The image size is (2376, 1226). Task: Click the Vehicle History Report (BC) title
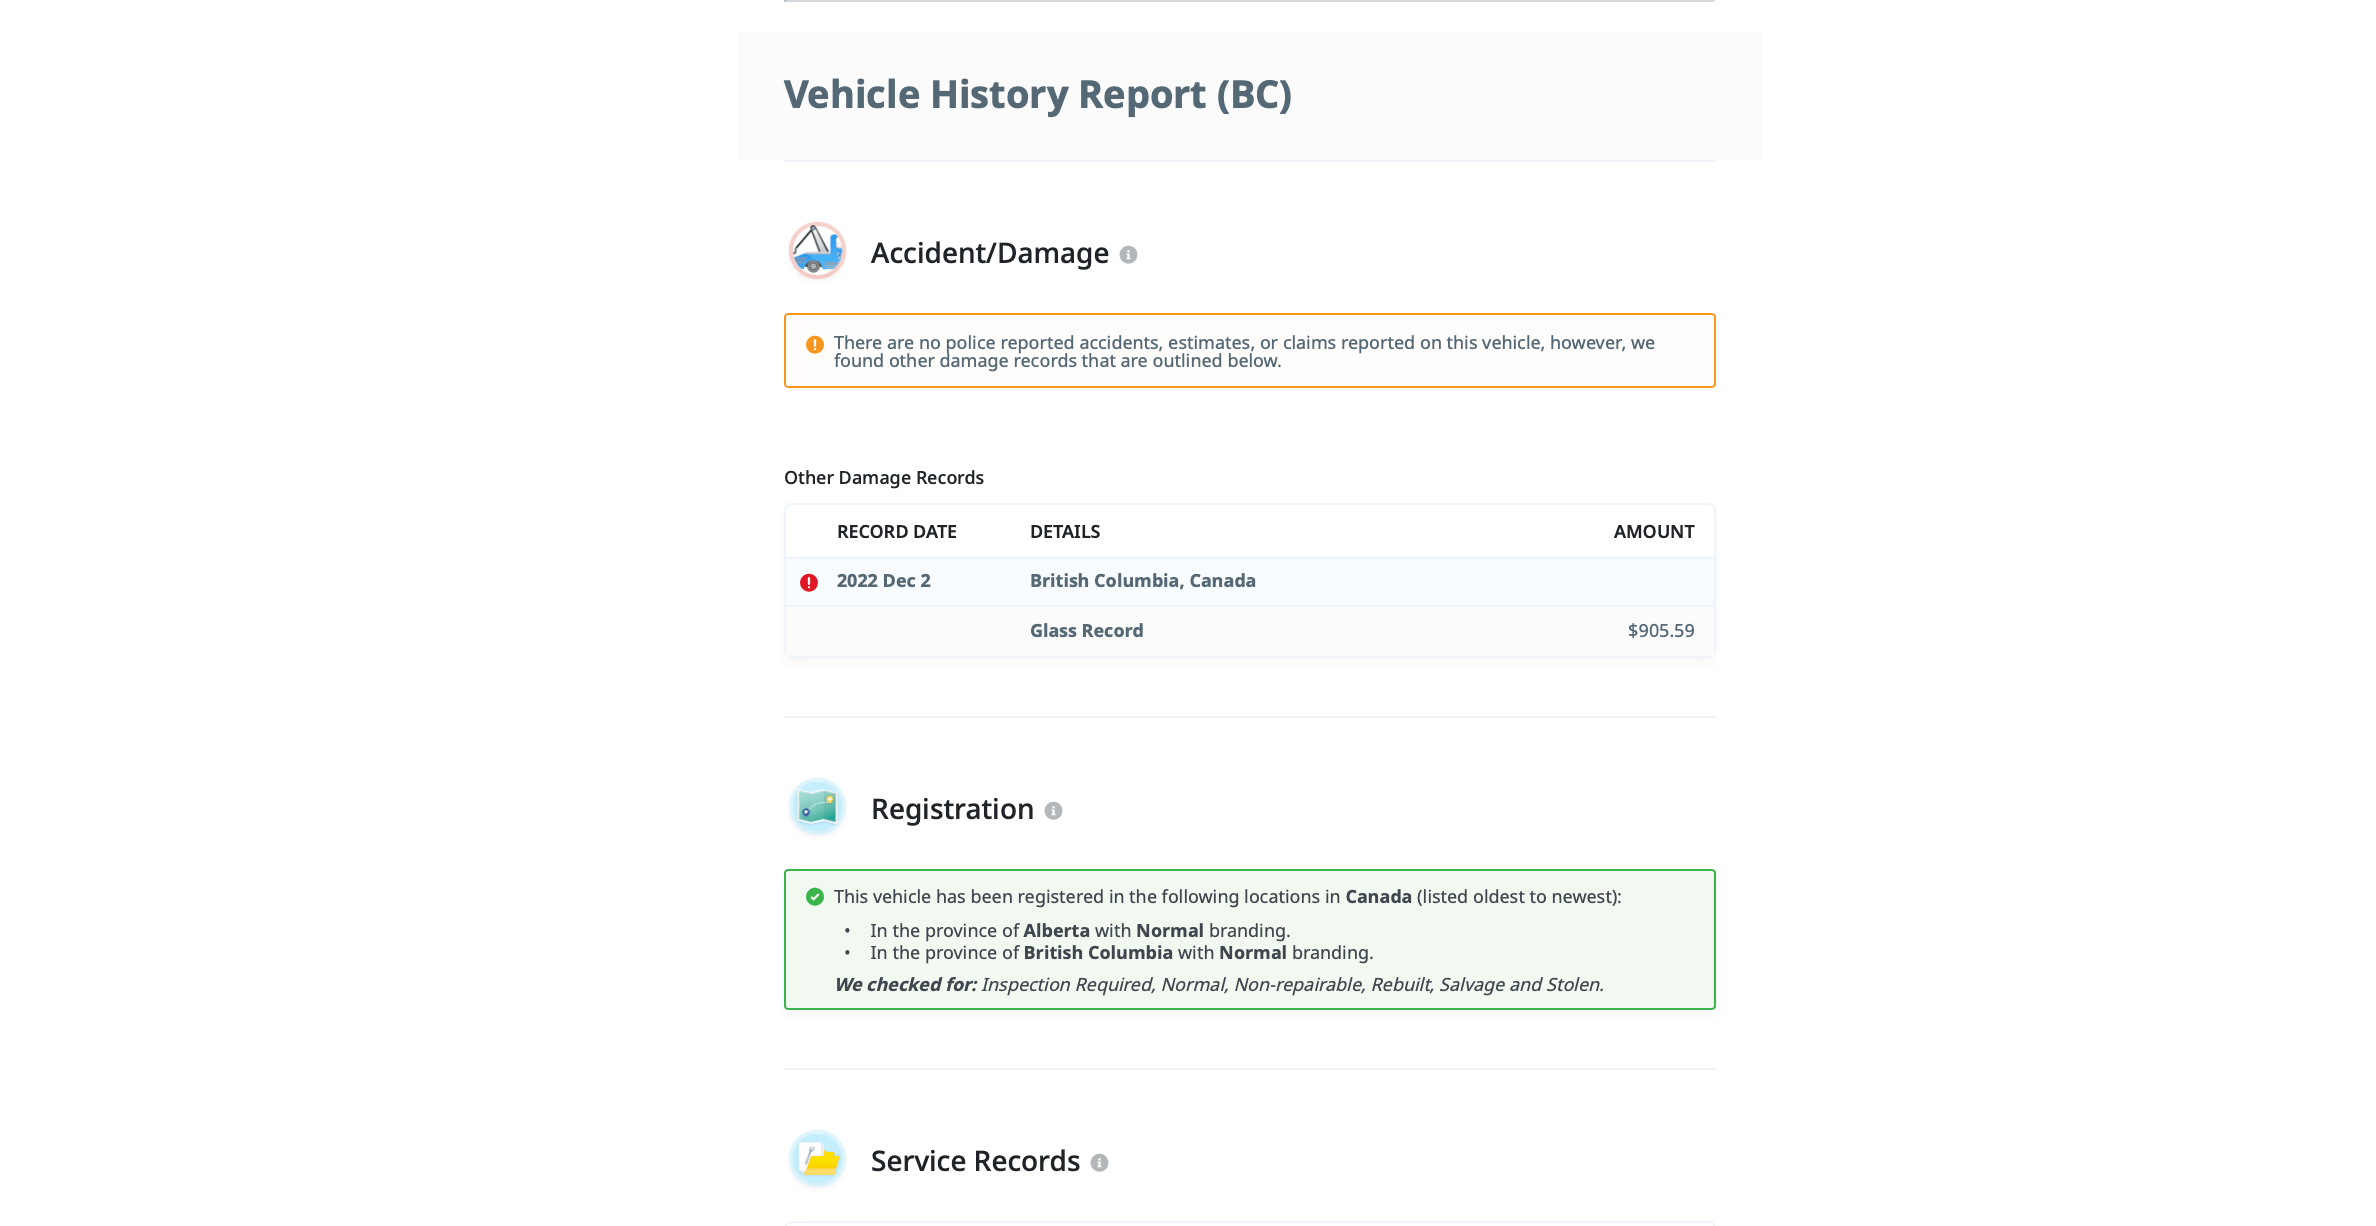[x=1037, y=95]
